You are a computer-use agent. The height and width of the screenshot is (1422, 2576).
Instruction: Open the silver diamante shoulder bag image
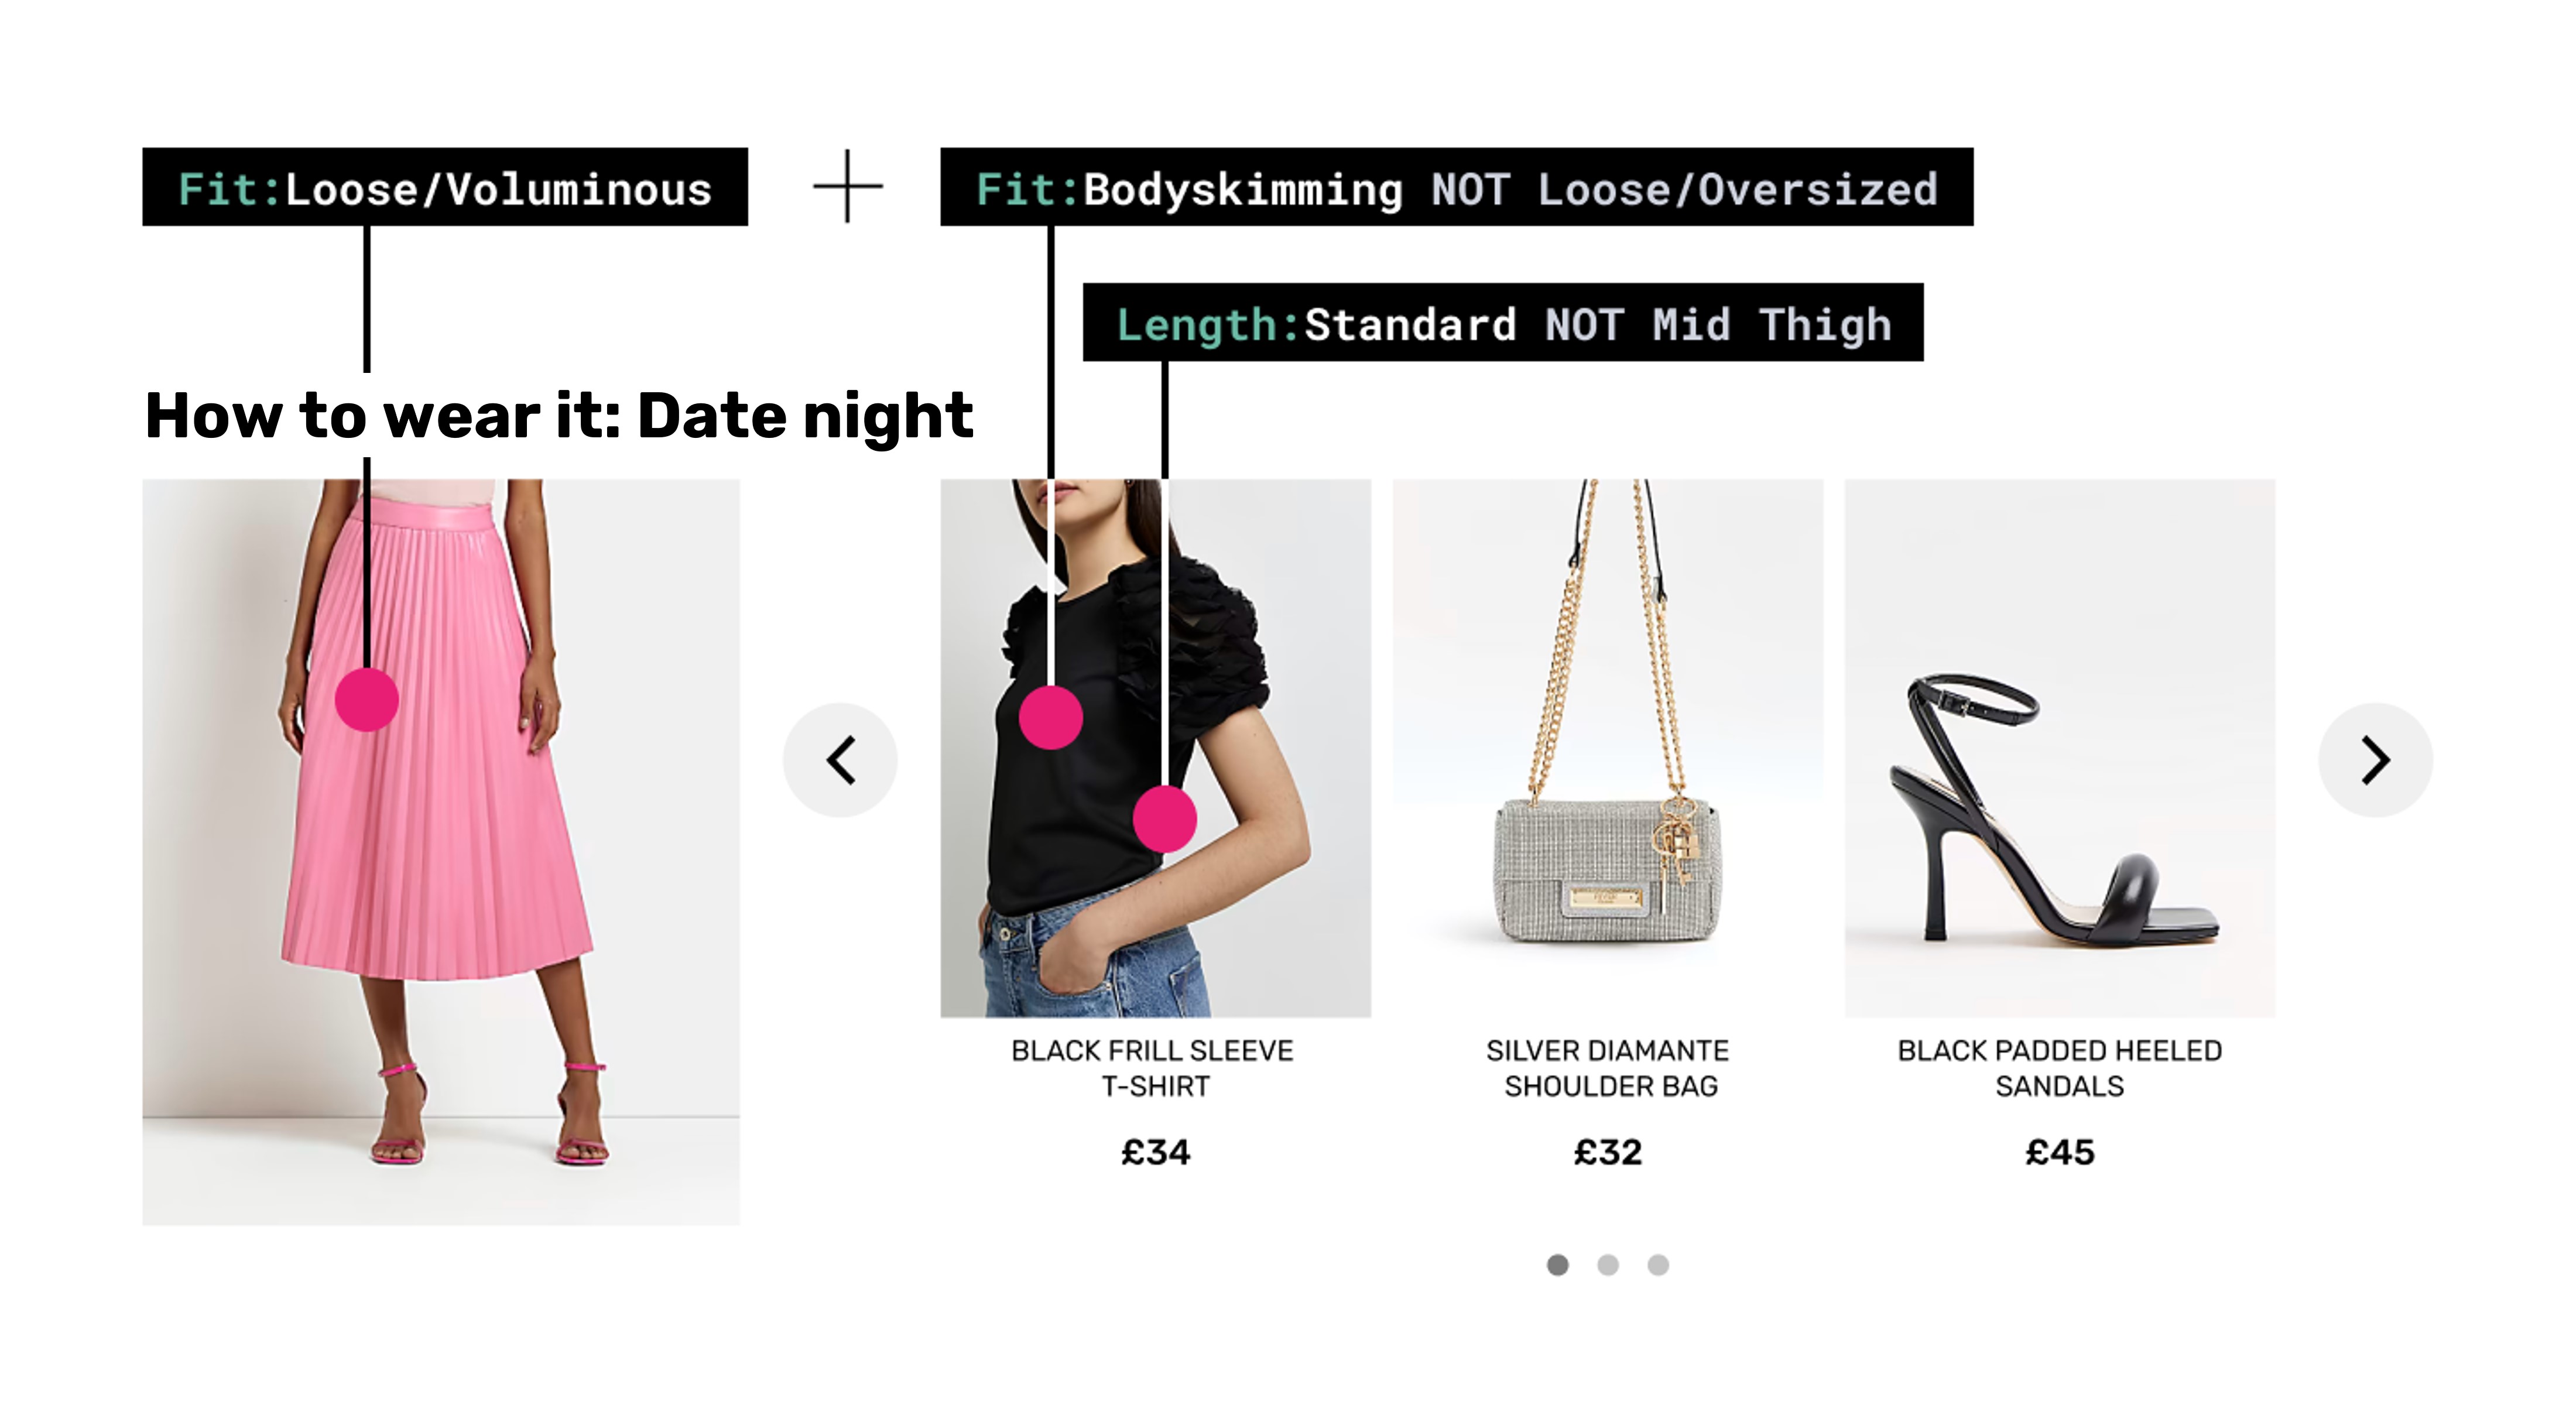(x=1608, y=748)
